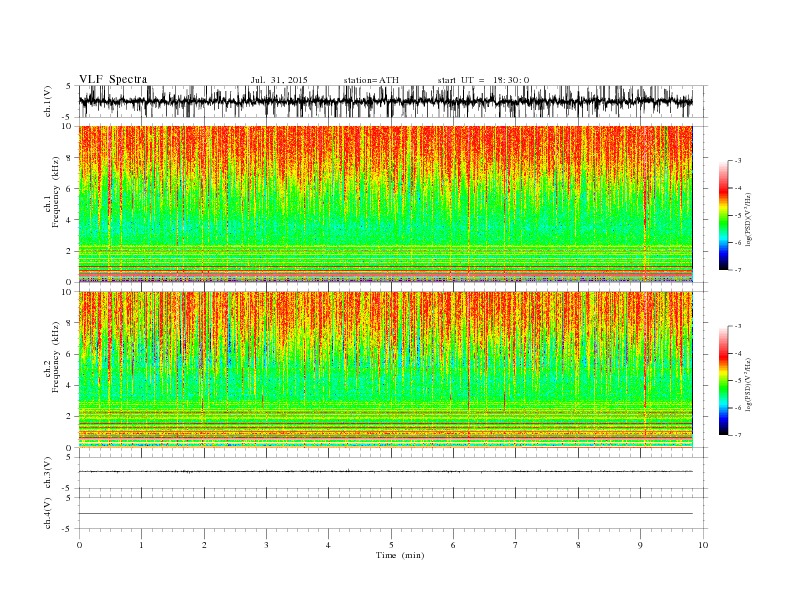Click the ch.1 spectrogram colorbar
Image resolution: width=792 pixels, height=612 pixels.
coord(723,215)
